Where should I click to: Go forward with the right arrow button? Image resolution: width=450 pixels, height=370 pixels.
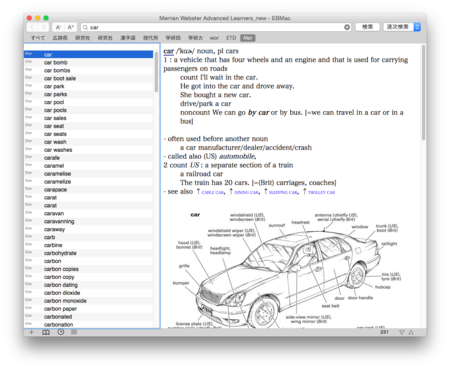(x=43, y=27)
